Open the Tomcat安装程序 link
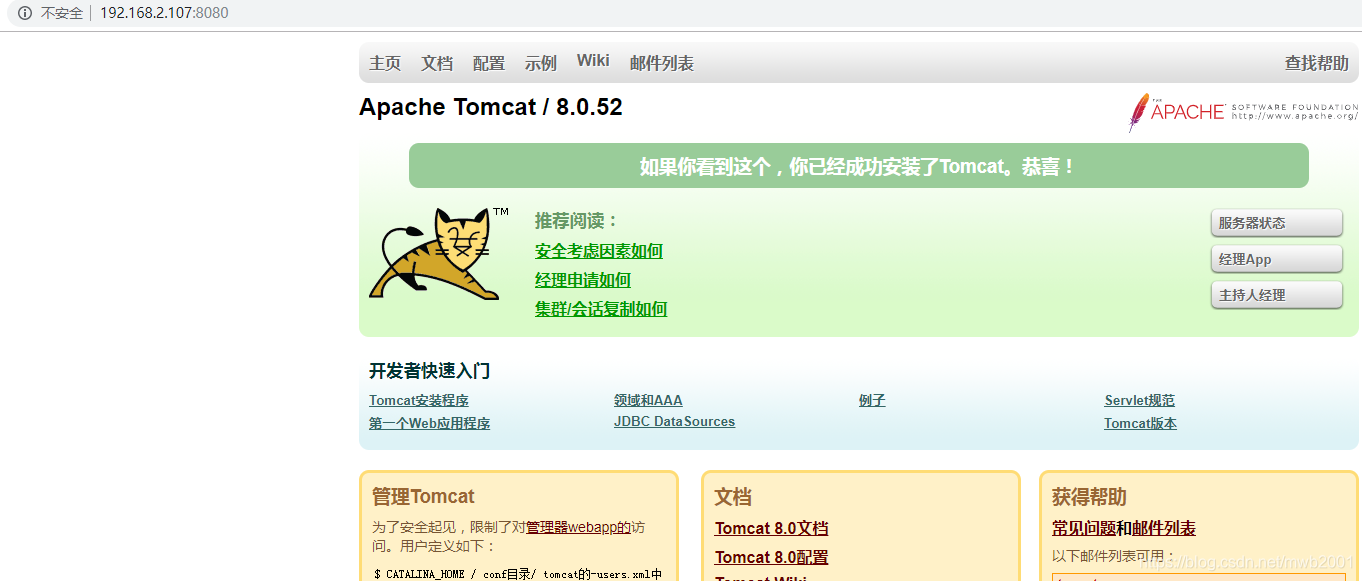 pyautogui.click(x=419, y=400)
